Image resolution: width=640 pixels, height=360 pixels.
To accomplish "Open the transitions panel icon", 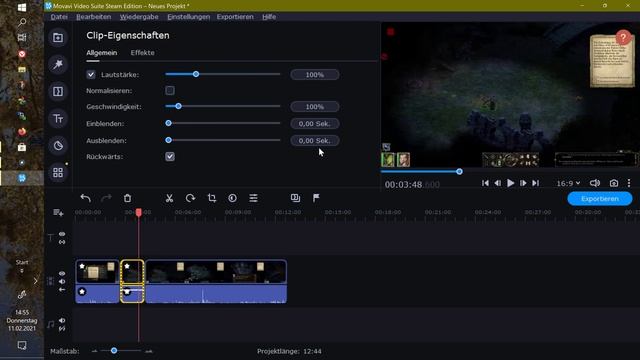I will [58, 91].
